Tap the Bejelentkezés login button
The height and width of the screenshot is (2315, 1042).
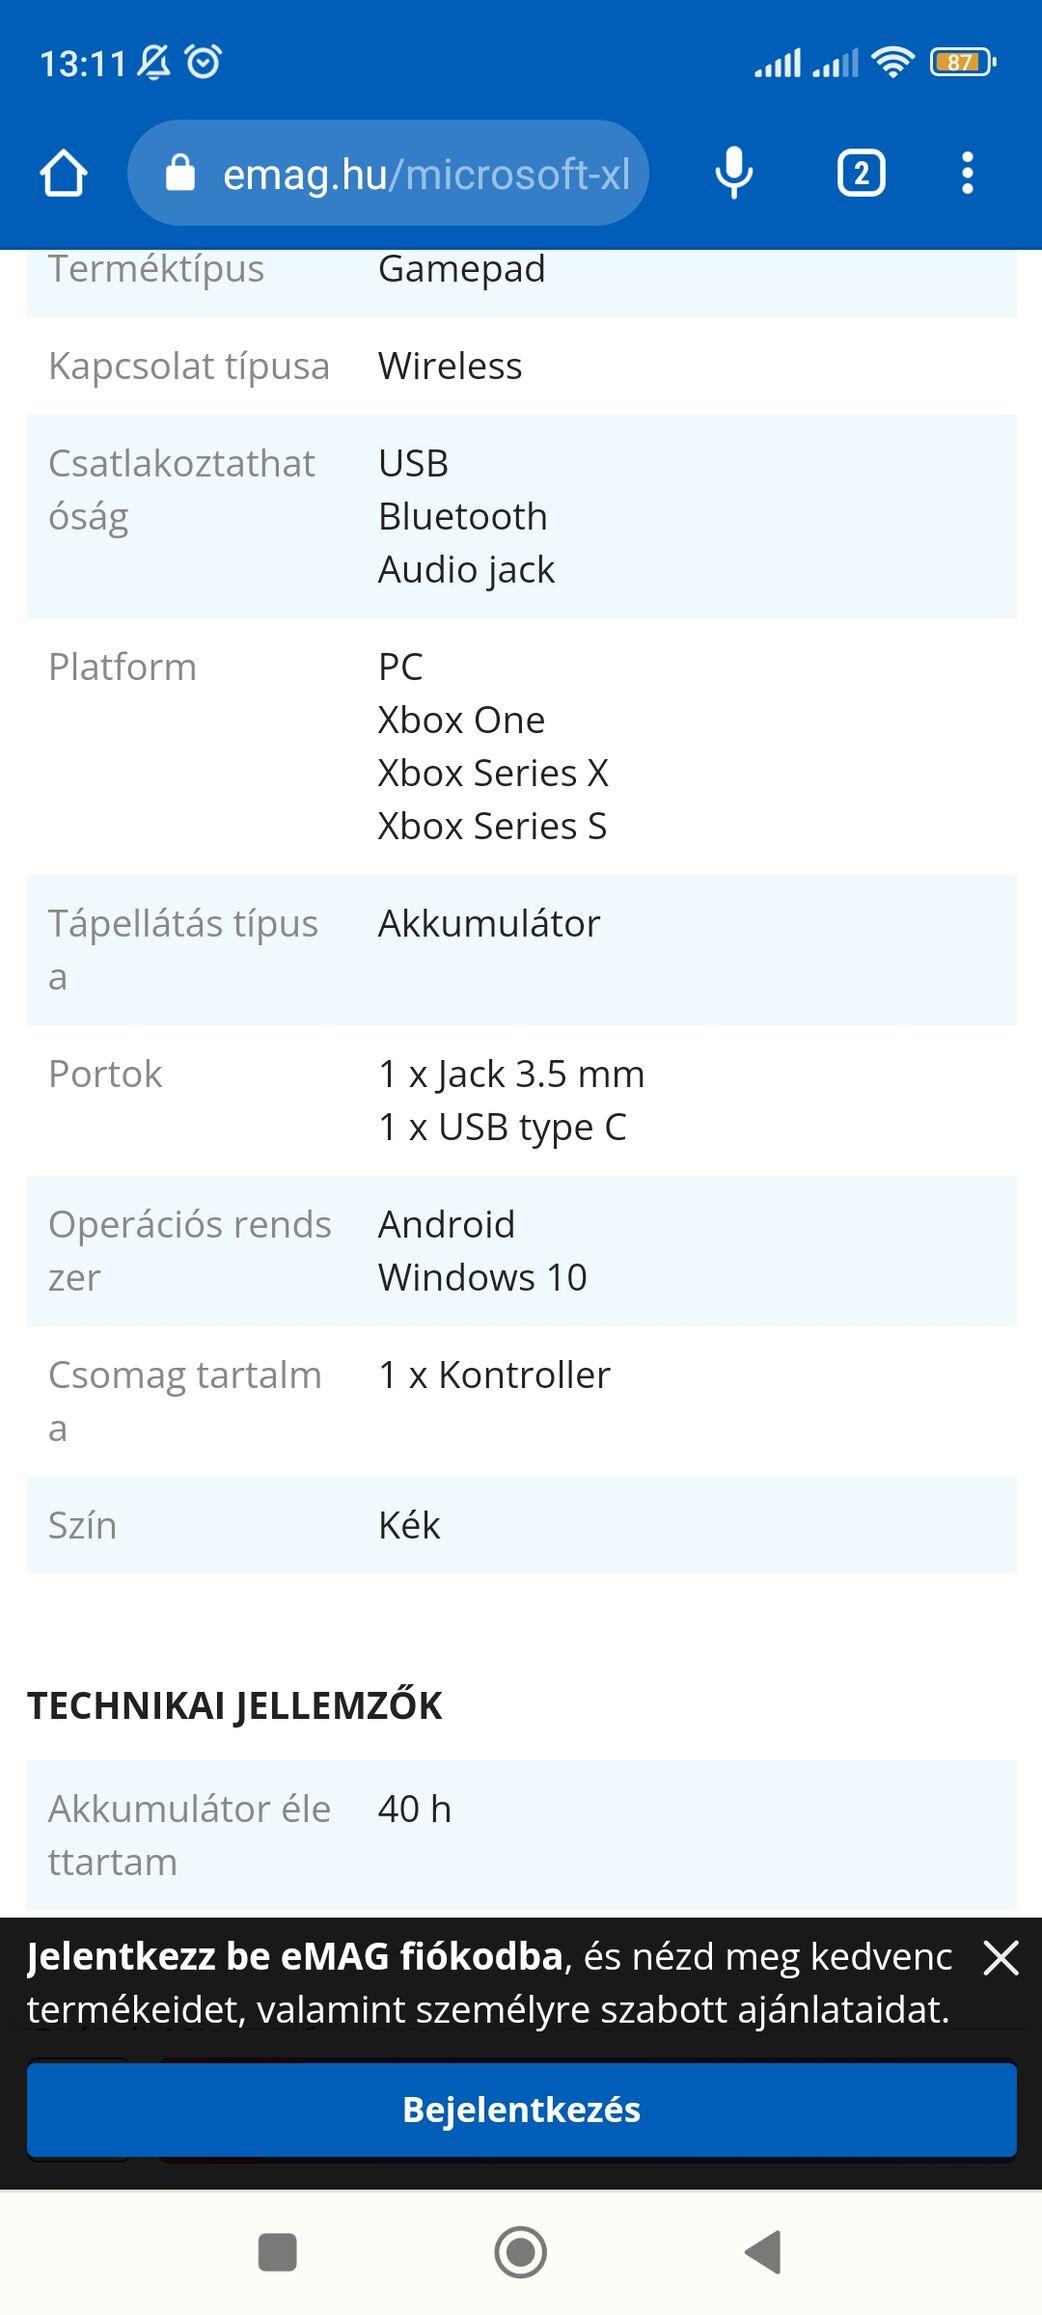click(x=521, y=2109)
